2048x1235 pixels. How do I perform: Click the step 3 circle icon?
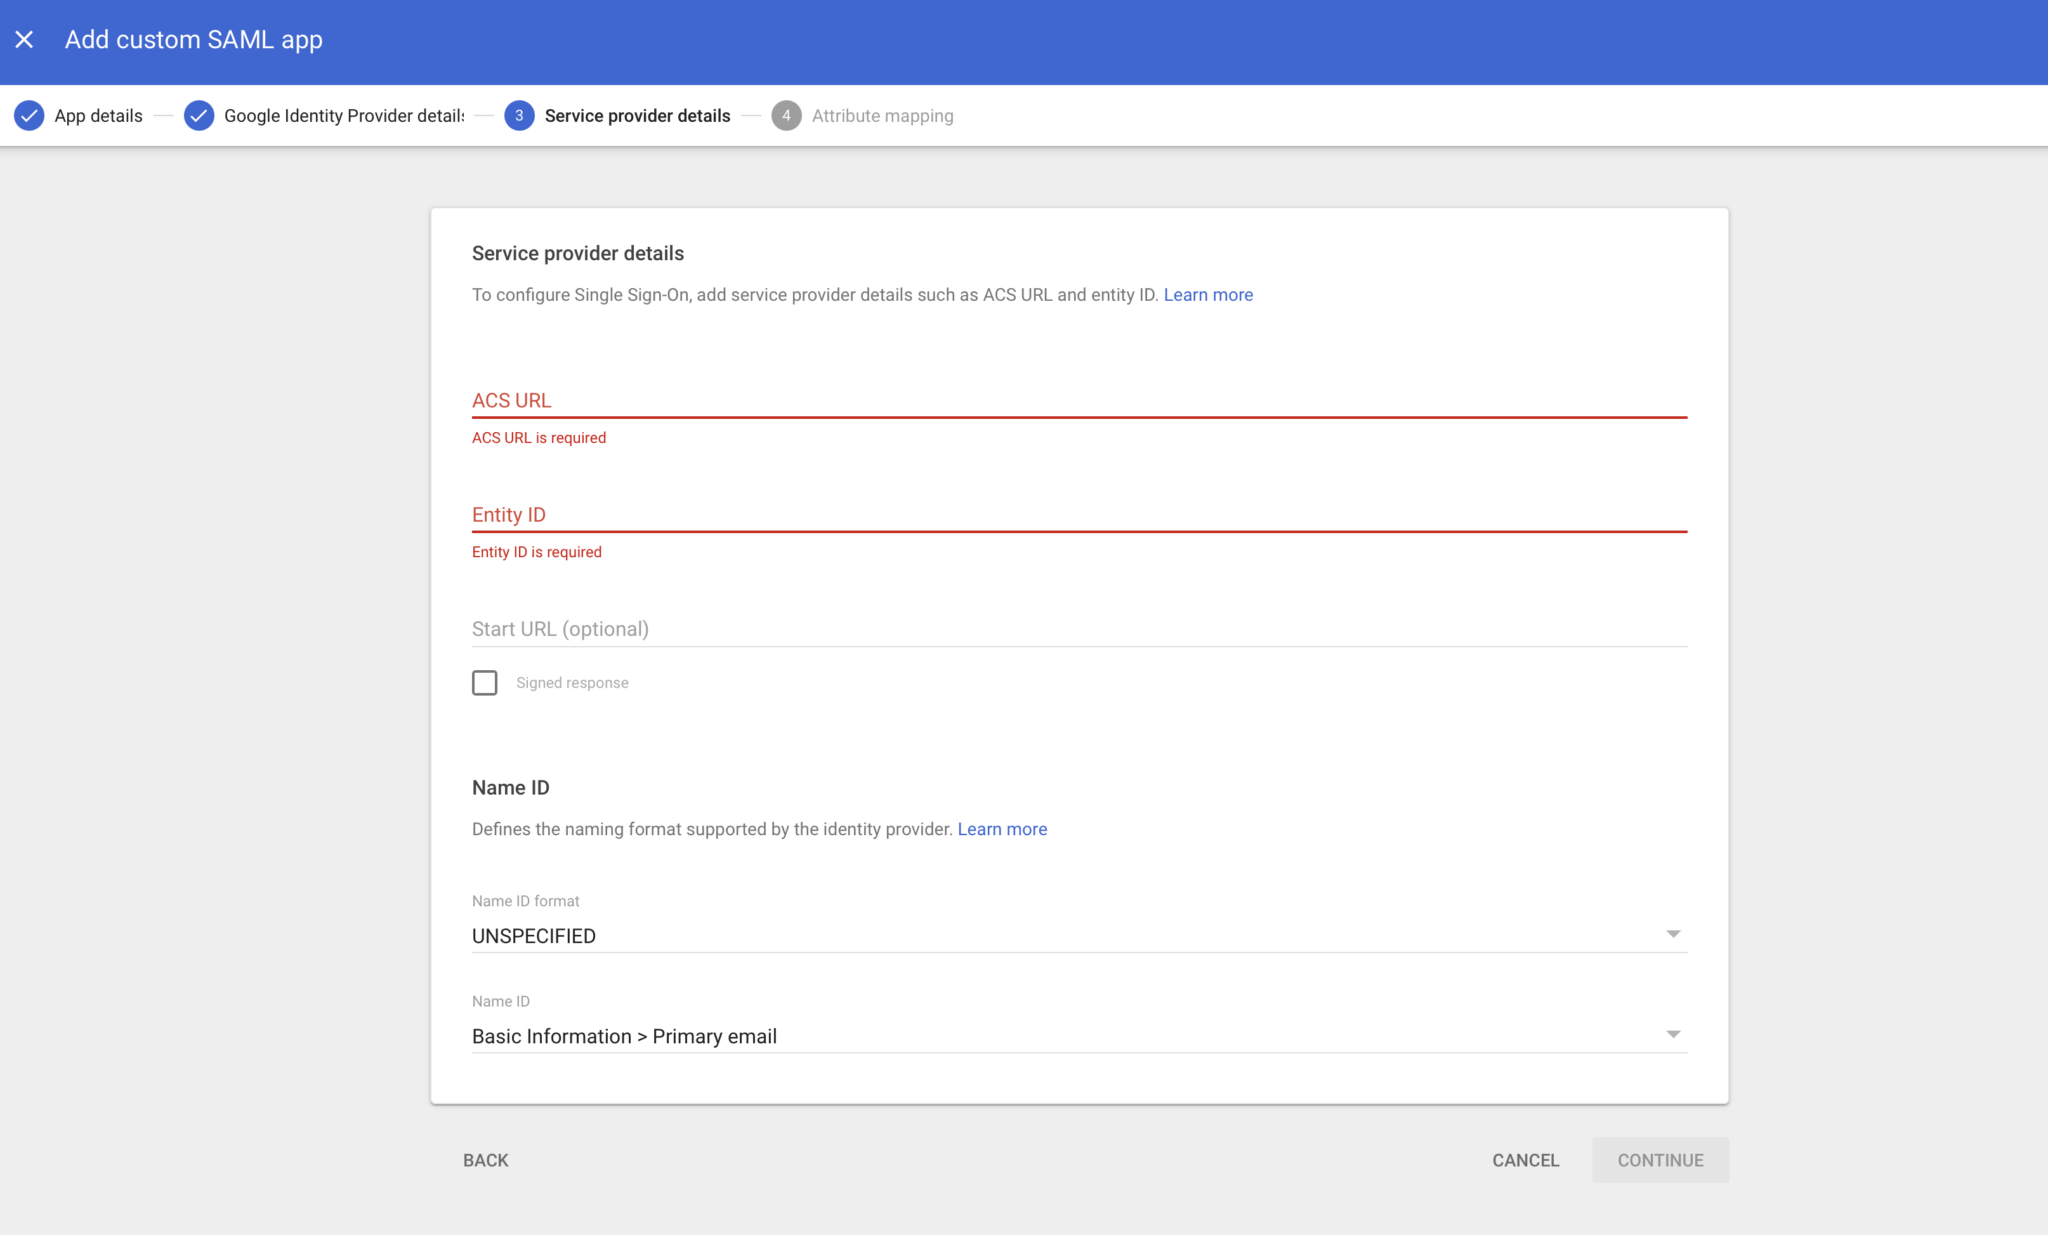tap(519, 116)
